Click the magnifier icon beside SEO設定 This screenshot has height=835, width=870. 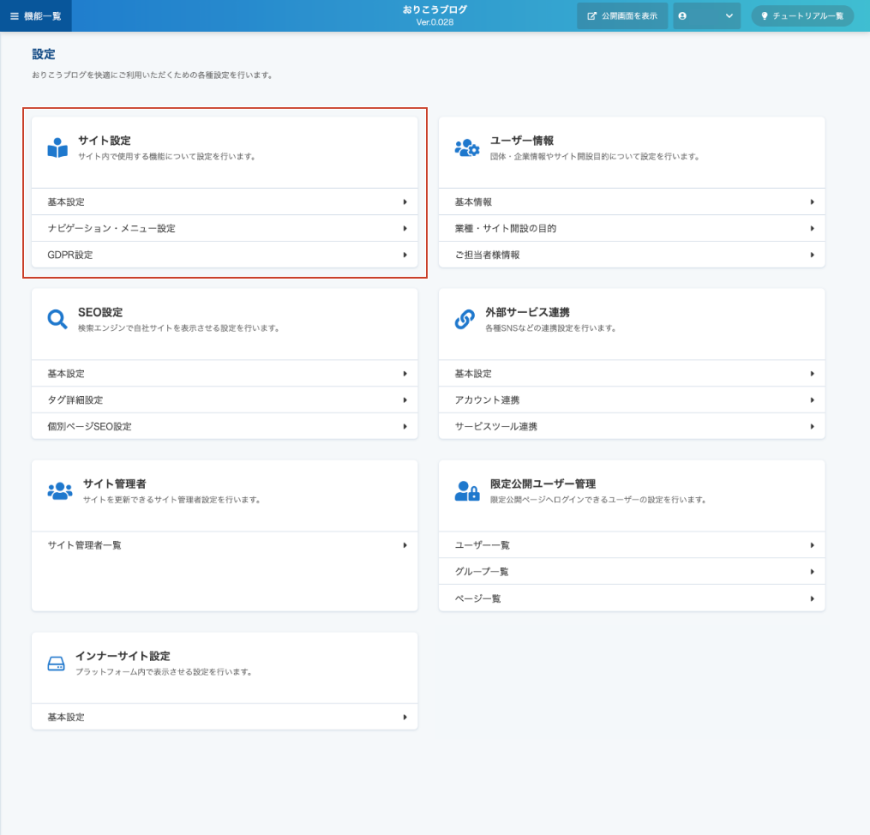point(57,319)
